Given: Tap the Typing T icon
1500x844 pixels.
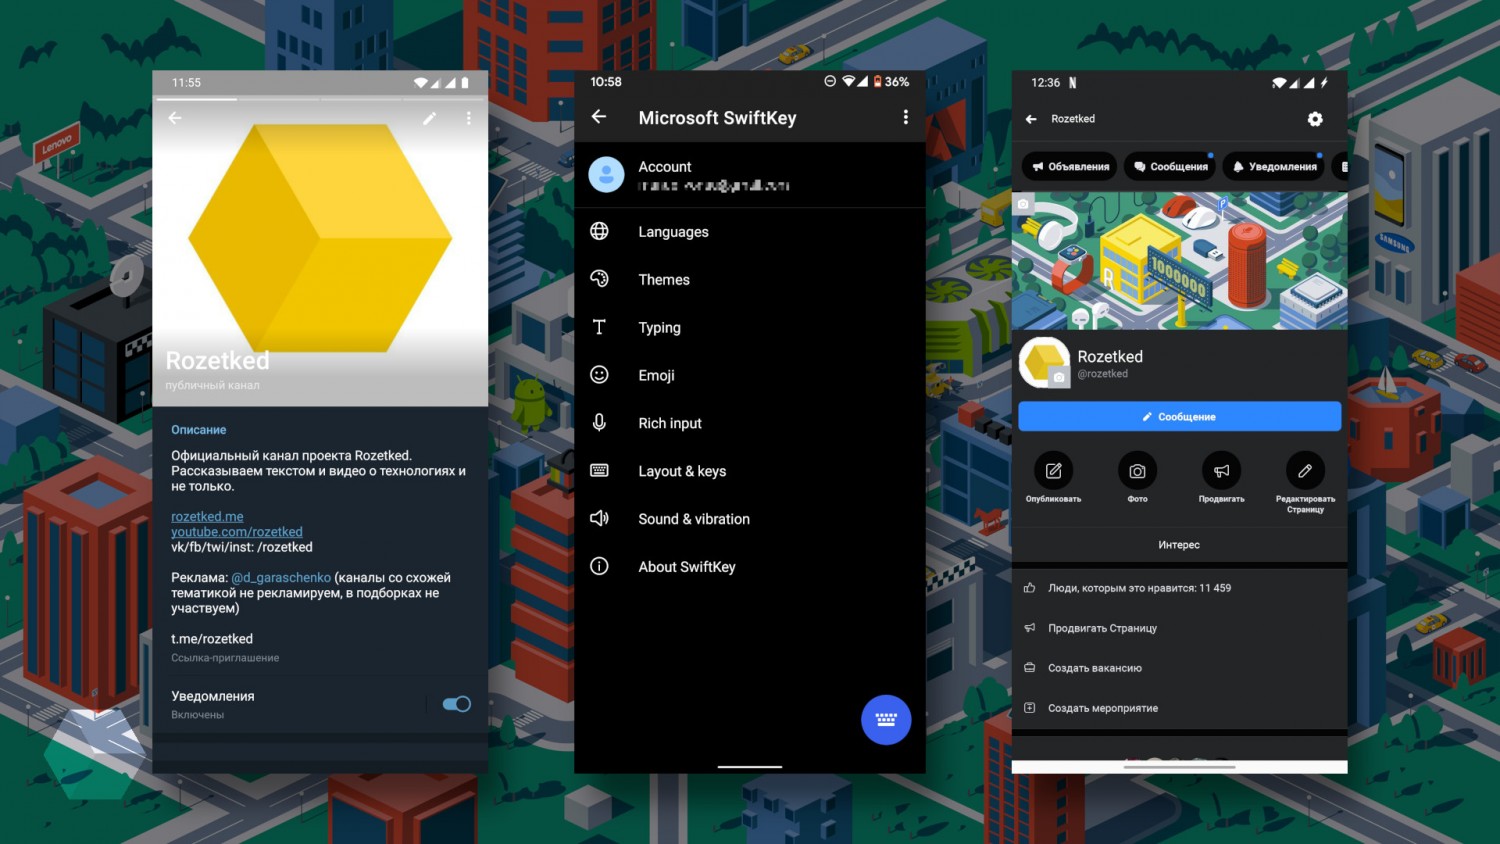Looking at the screenshot, I should 599,327.
